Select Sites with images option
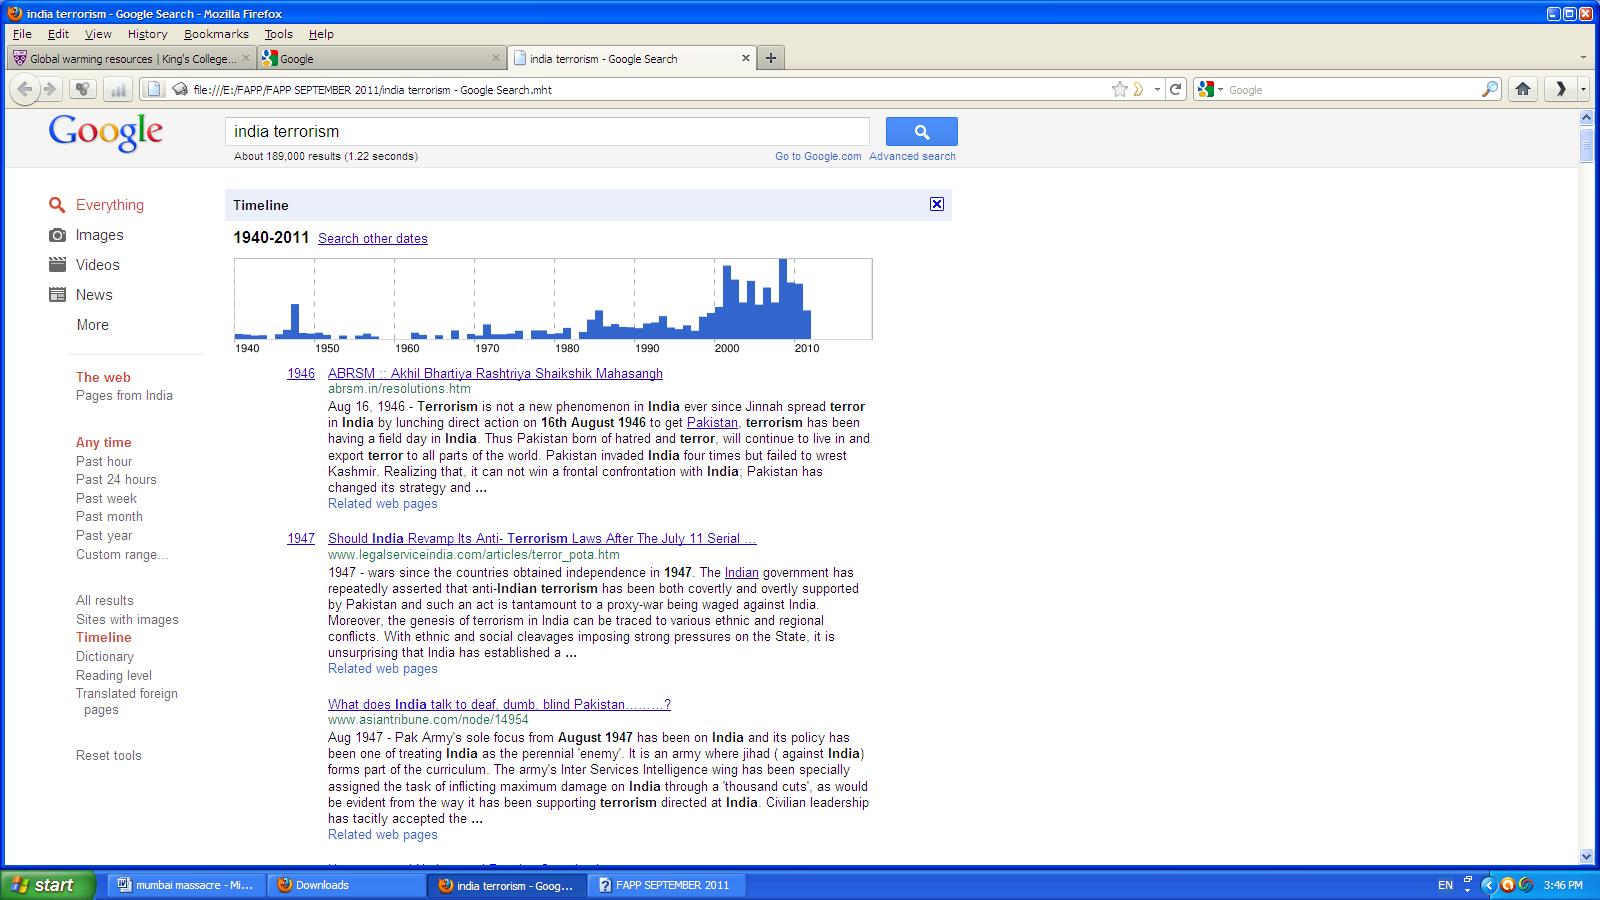This screenshot has height=900, width=1600. 127,619
